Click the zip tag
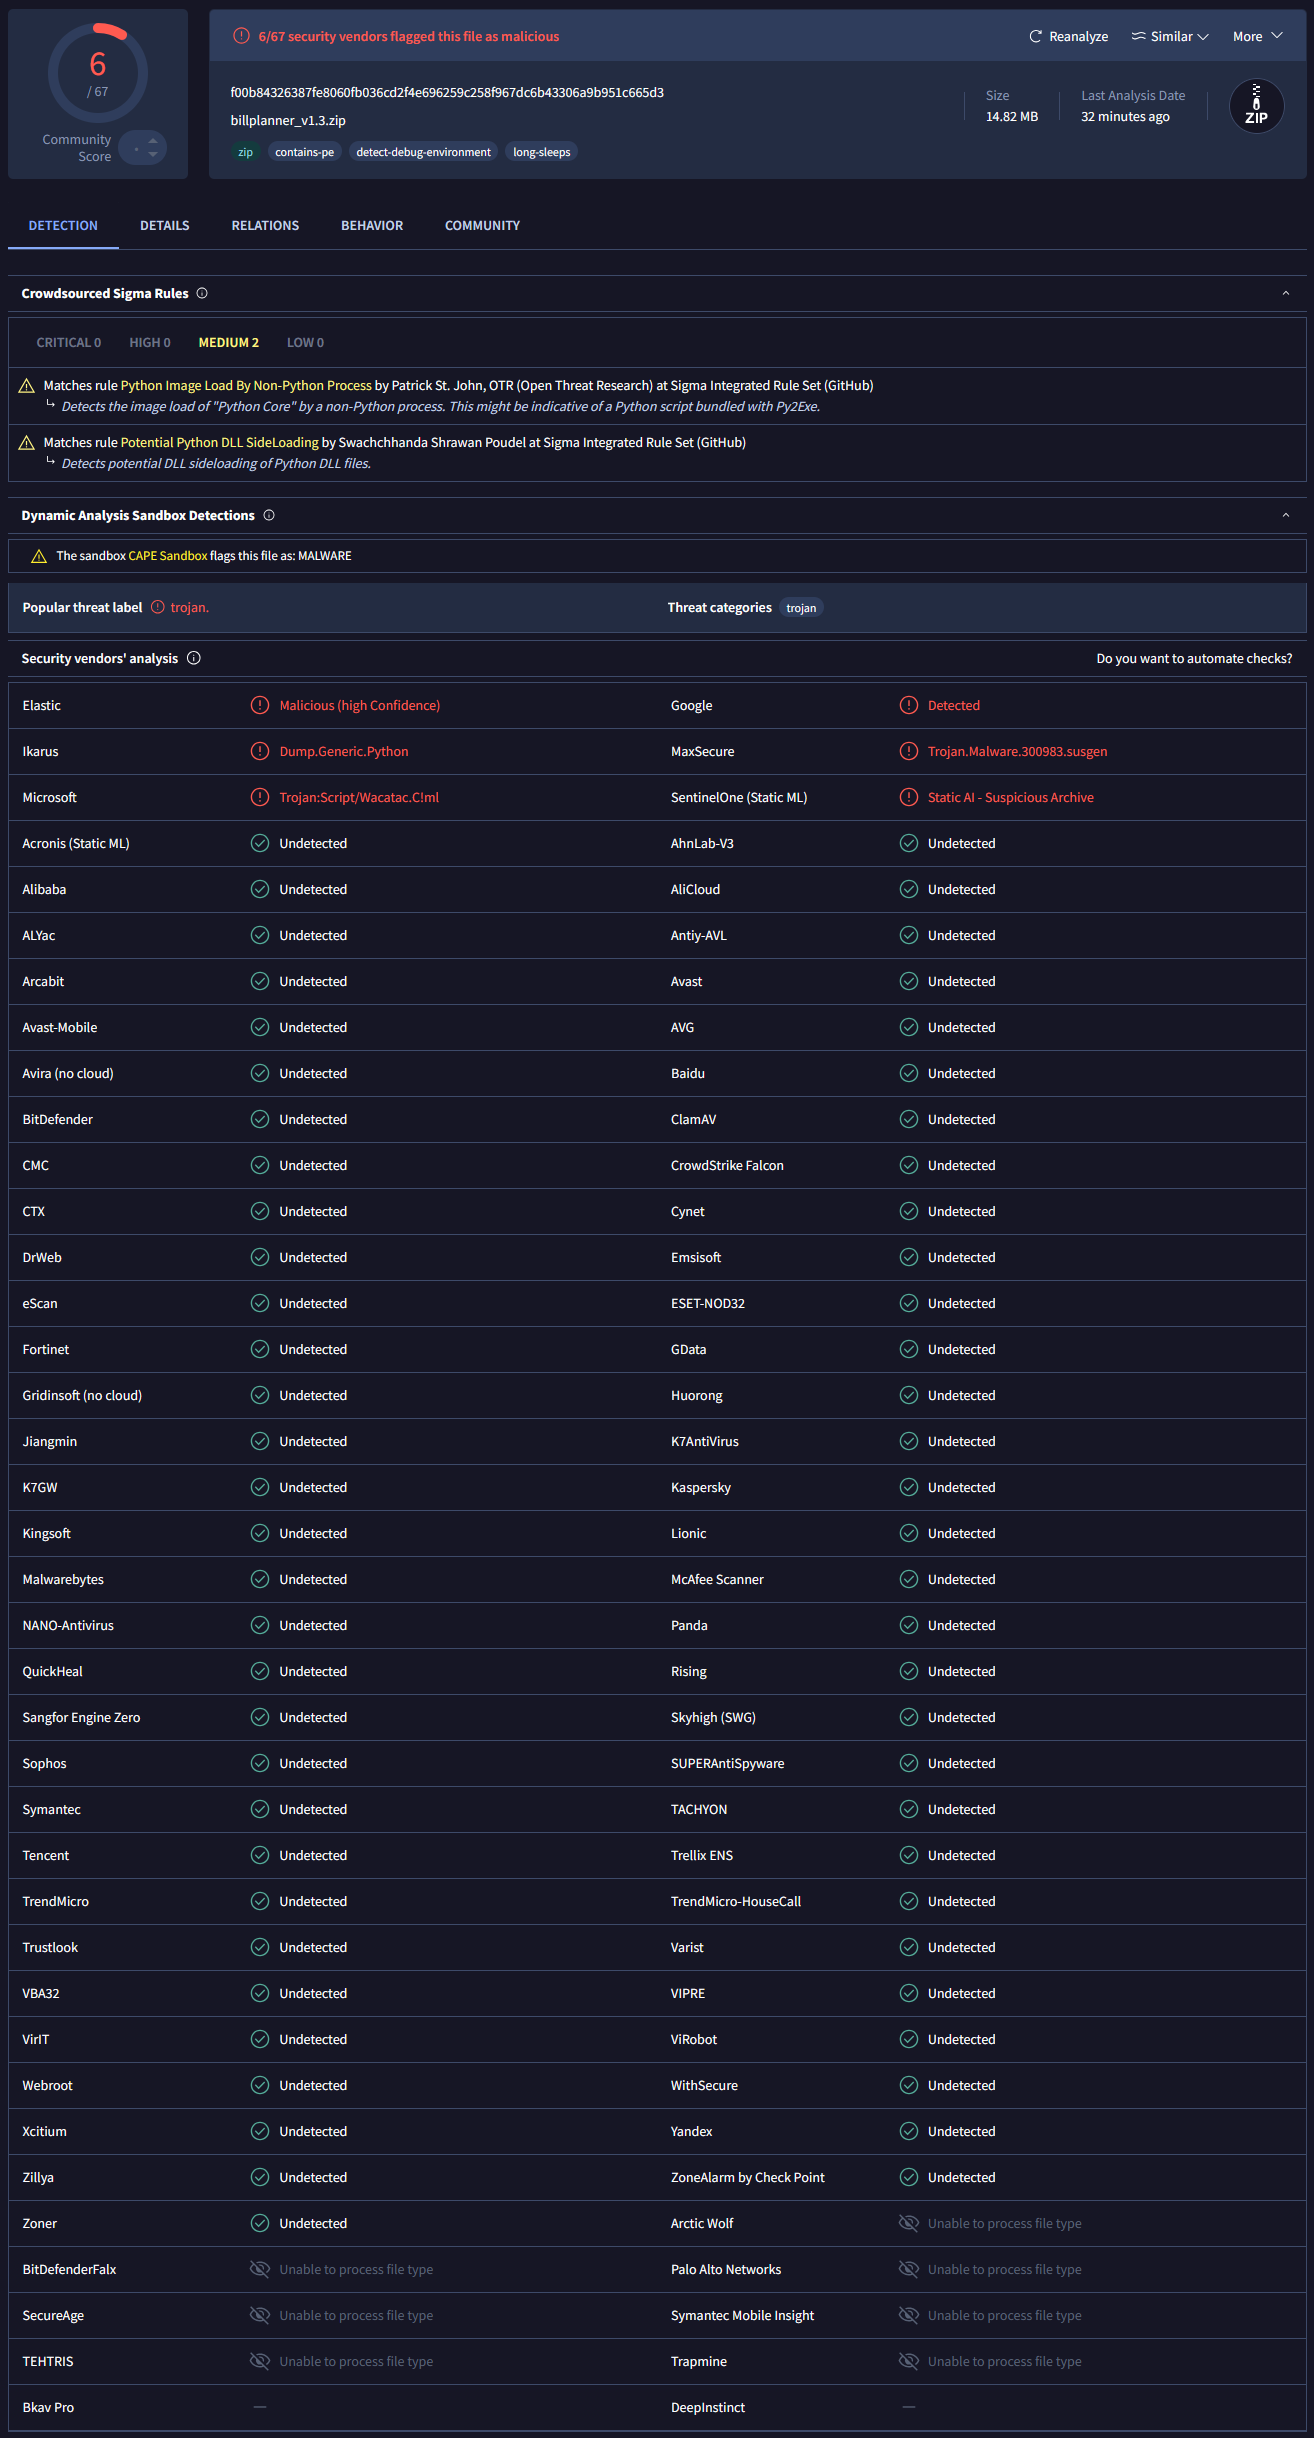Viewport: 1314px width, 2438px height. [245, 152]
